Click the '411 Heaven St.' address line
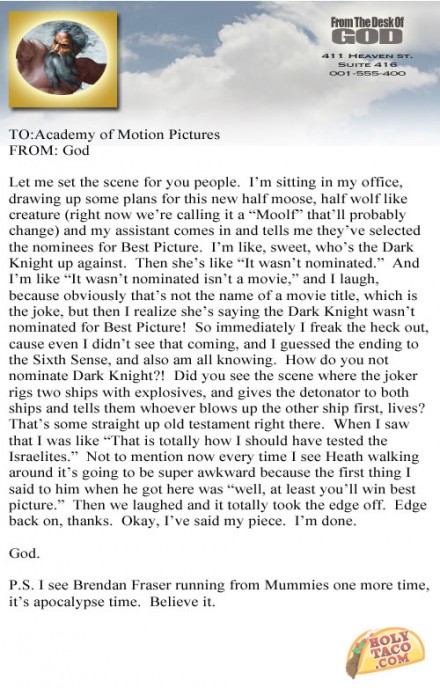 pos(367,56)
